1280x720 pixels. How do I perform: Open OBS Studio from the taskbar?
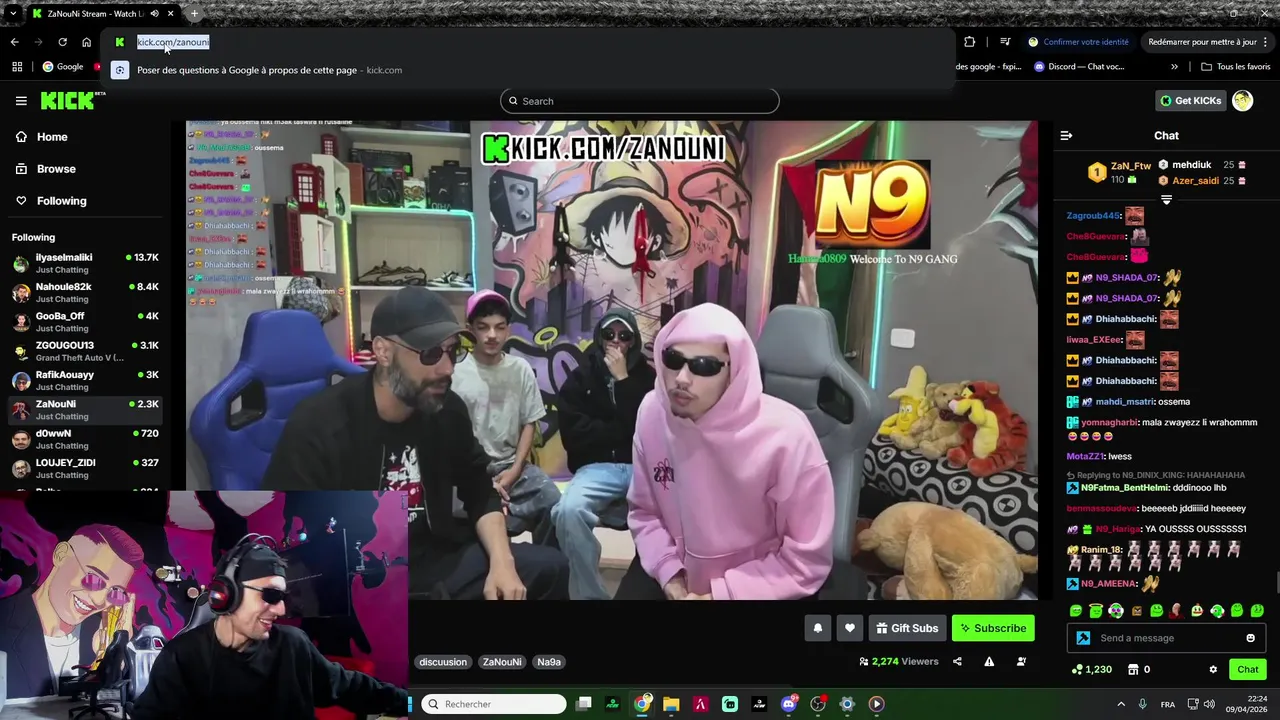[817, 704]
